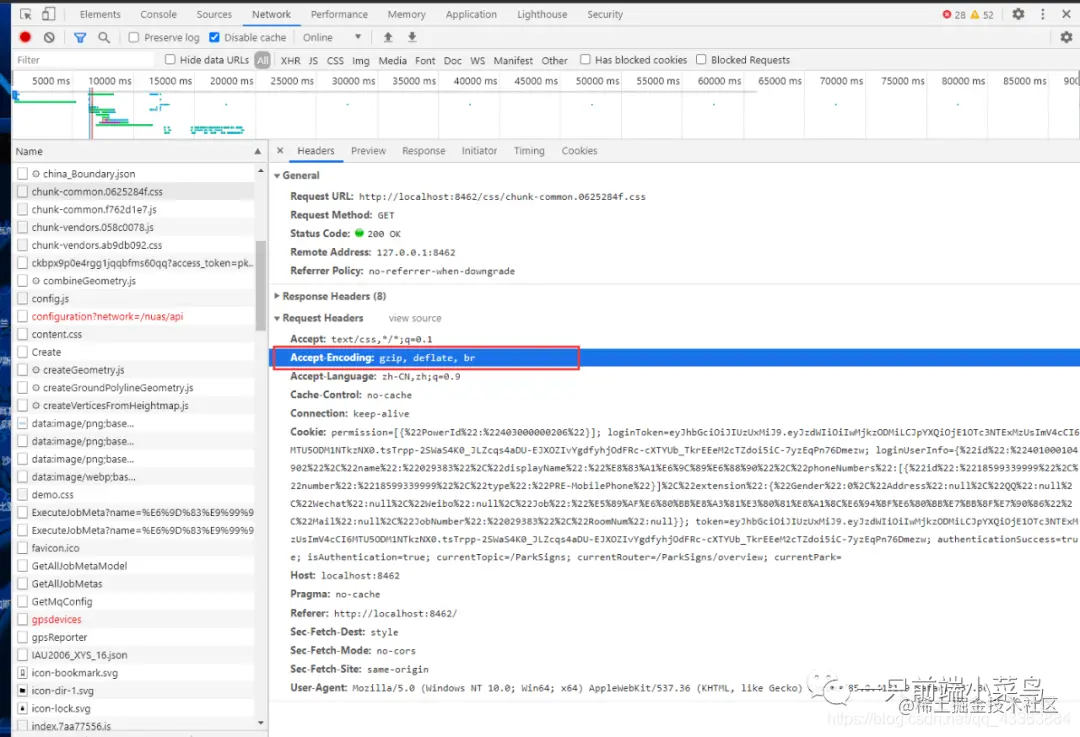This screenshot has width=1080, height=737.
Task: Toggle the network filter funnel icon
Action: (80, 37)
